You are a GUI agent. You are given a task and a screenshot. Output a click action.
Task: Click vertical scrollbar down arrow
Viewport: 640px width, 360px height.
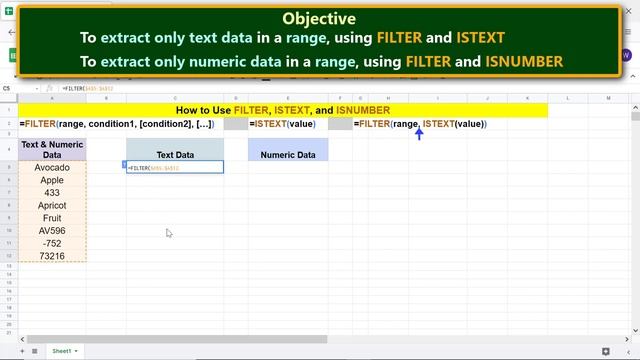click(x=636, y=331)
